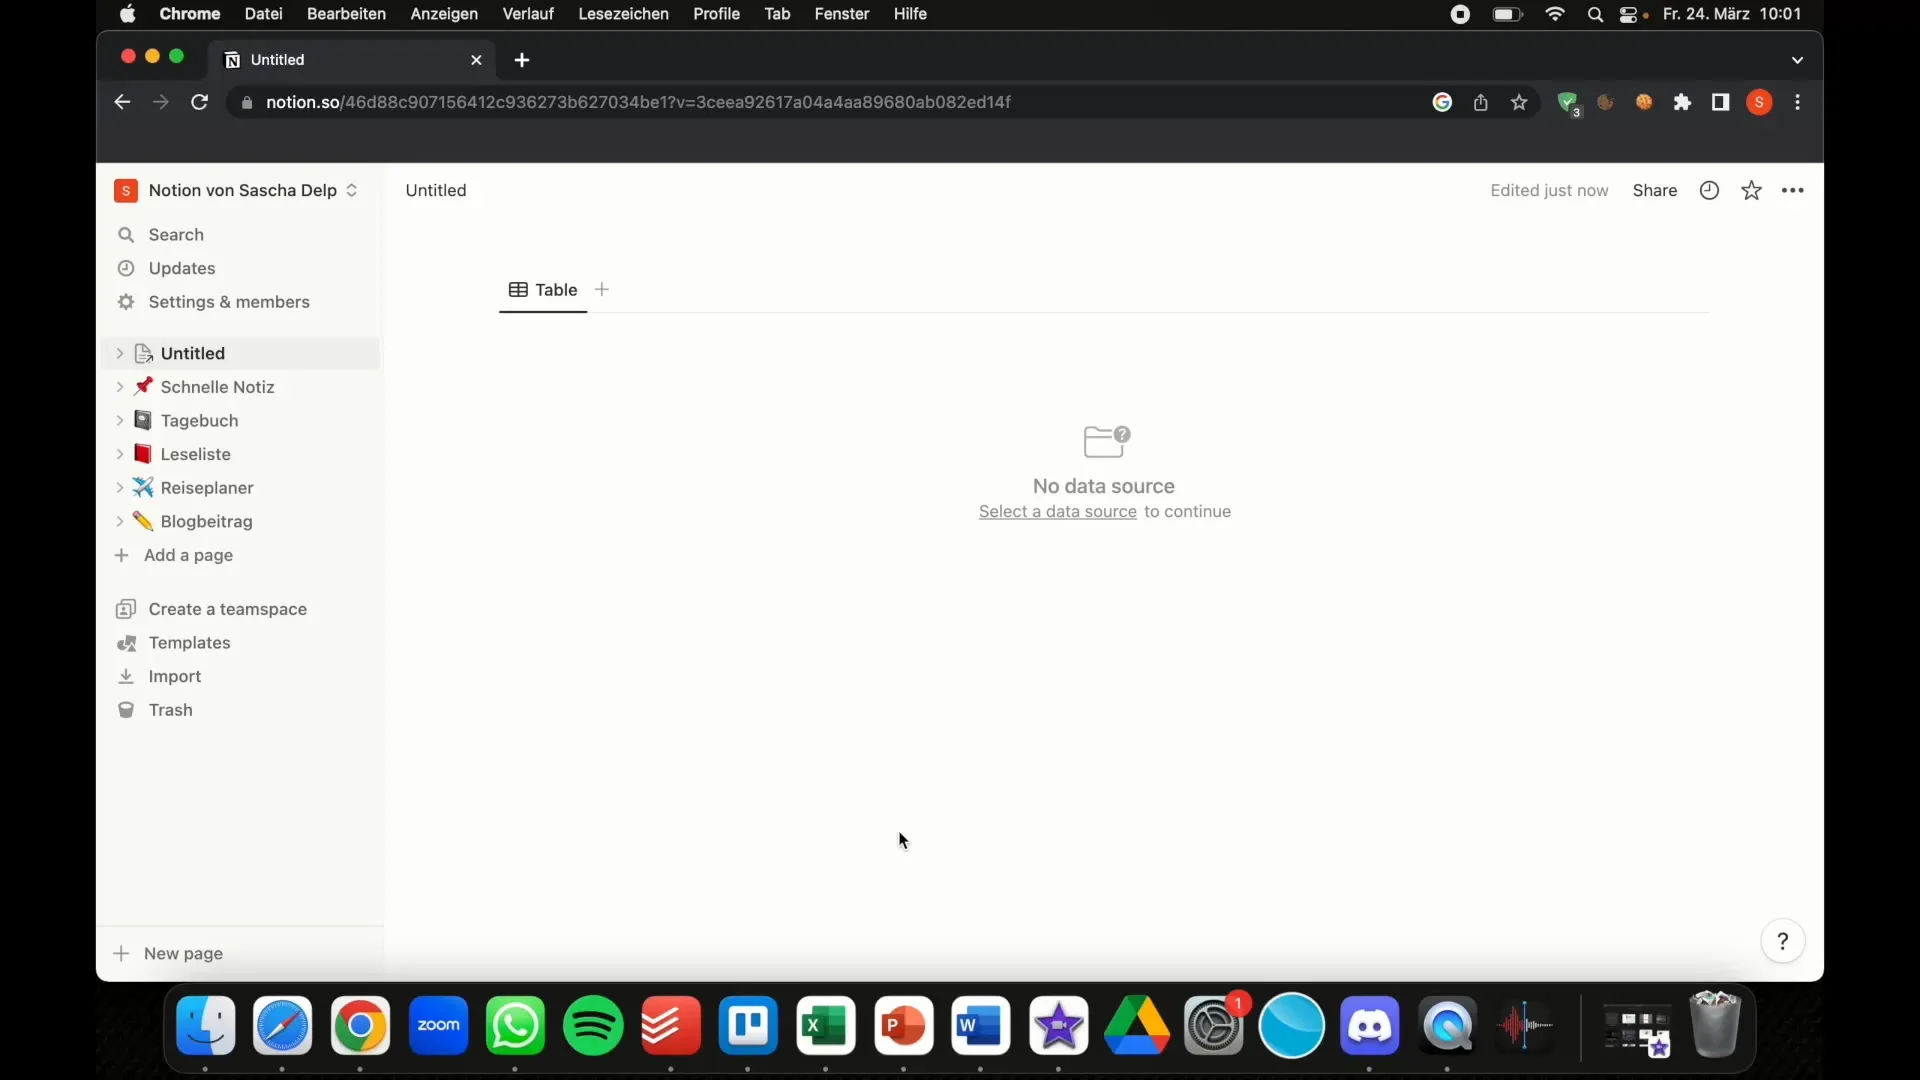Expand the Untitled page tree item

point(119,352)
